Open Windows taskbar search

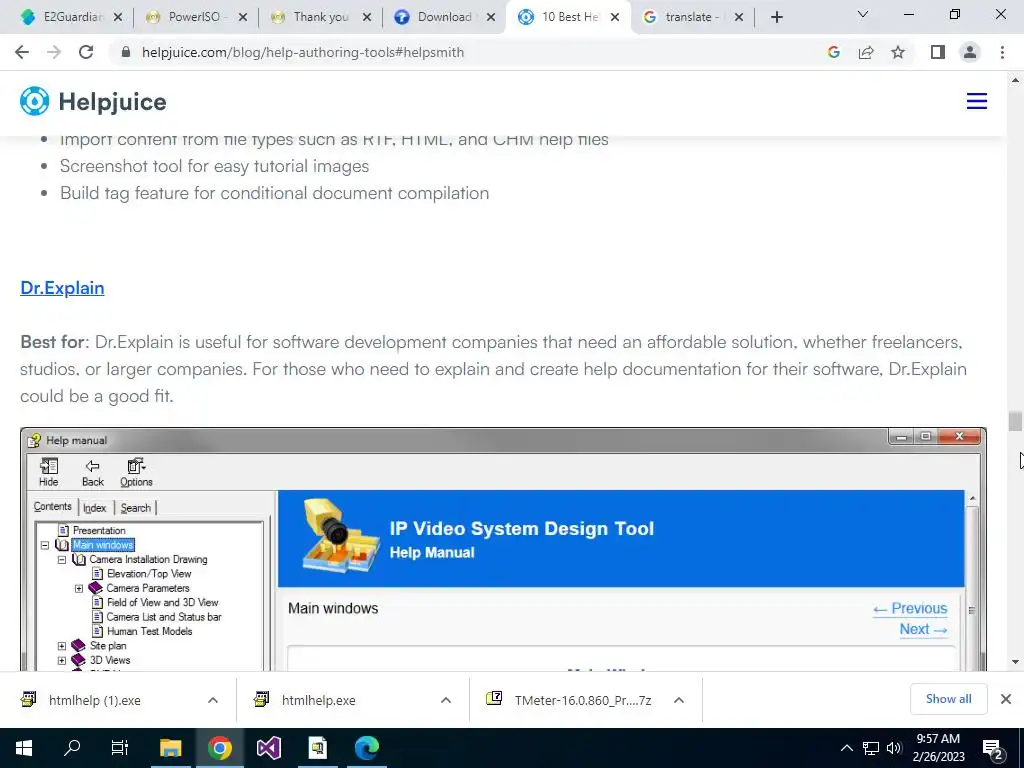point(72,748)
